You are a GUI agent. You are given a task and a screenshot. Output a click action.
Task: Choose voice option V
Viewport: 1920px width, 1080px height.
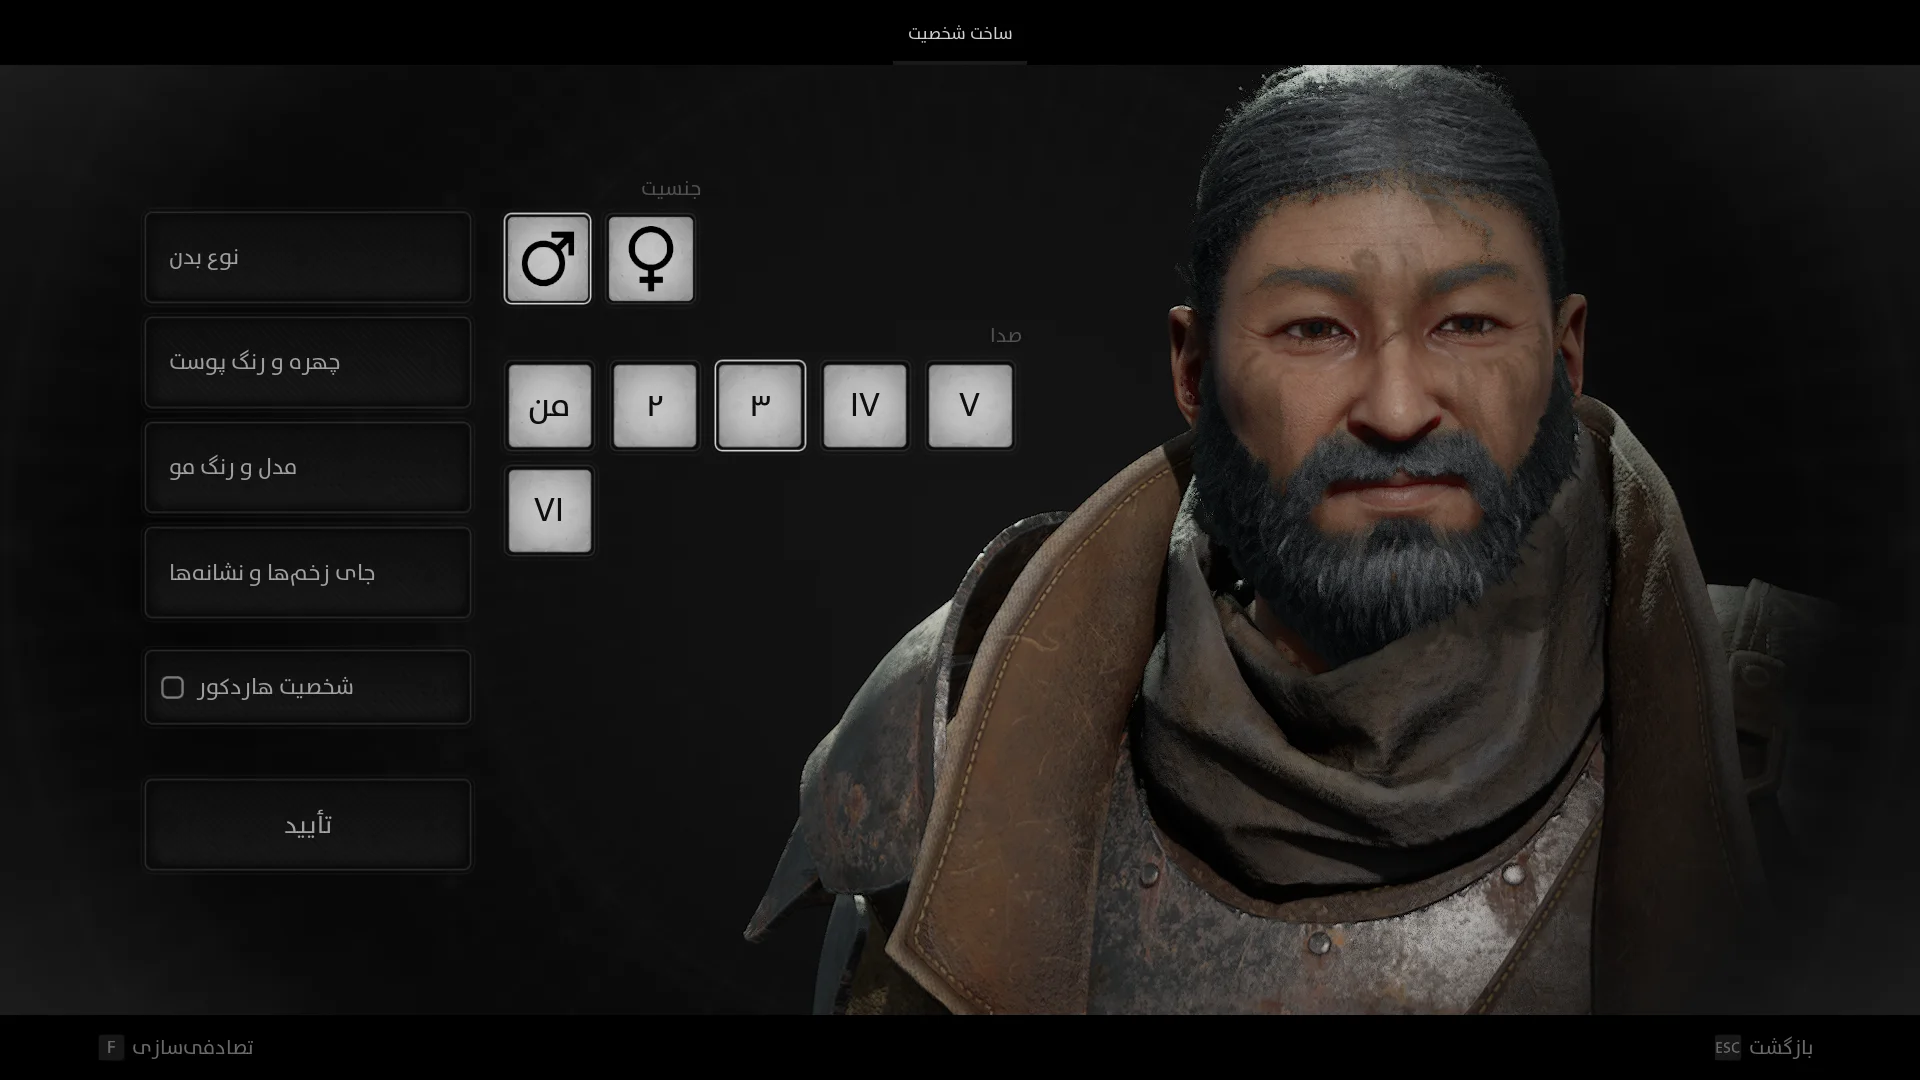[x=970, y=406]
